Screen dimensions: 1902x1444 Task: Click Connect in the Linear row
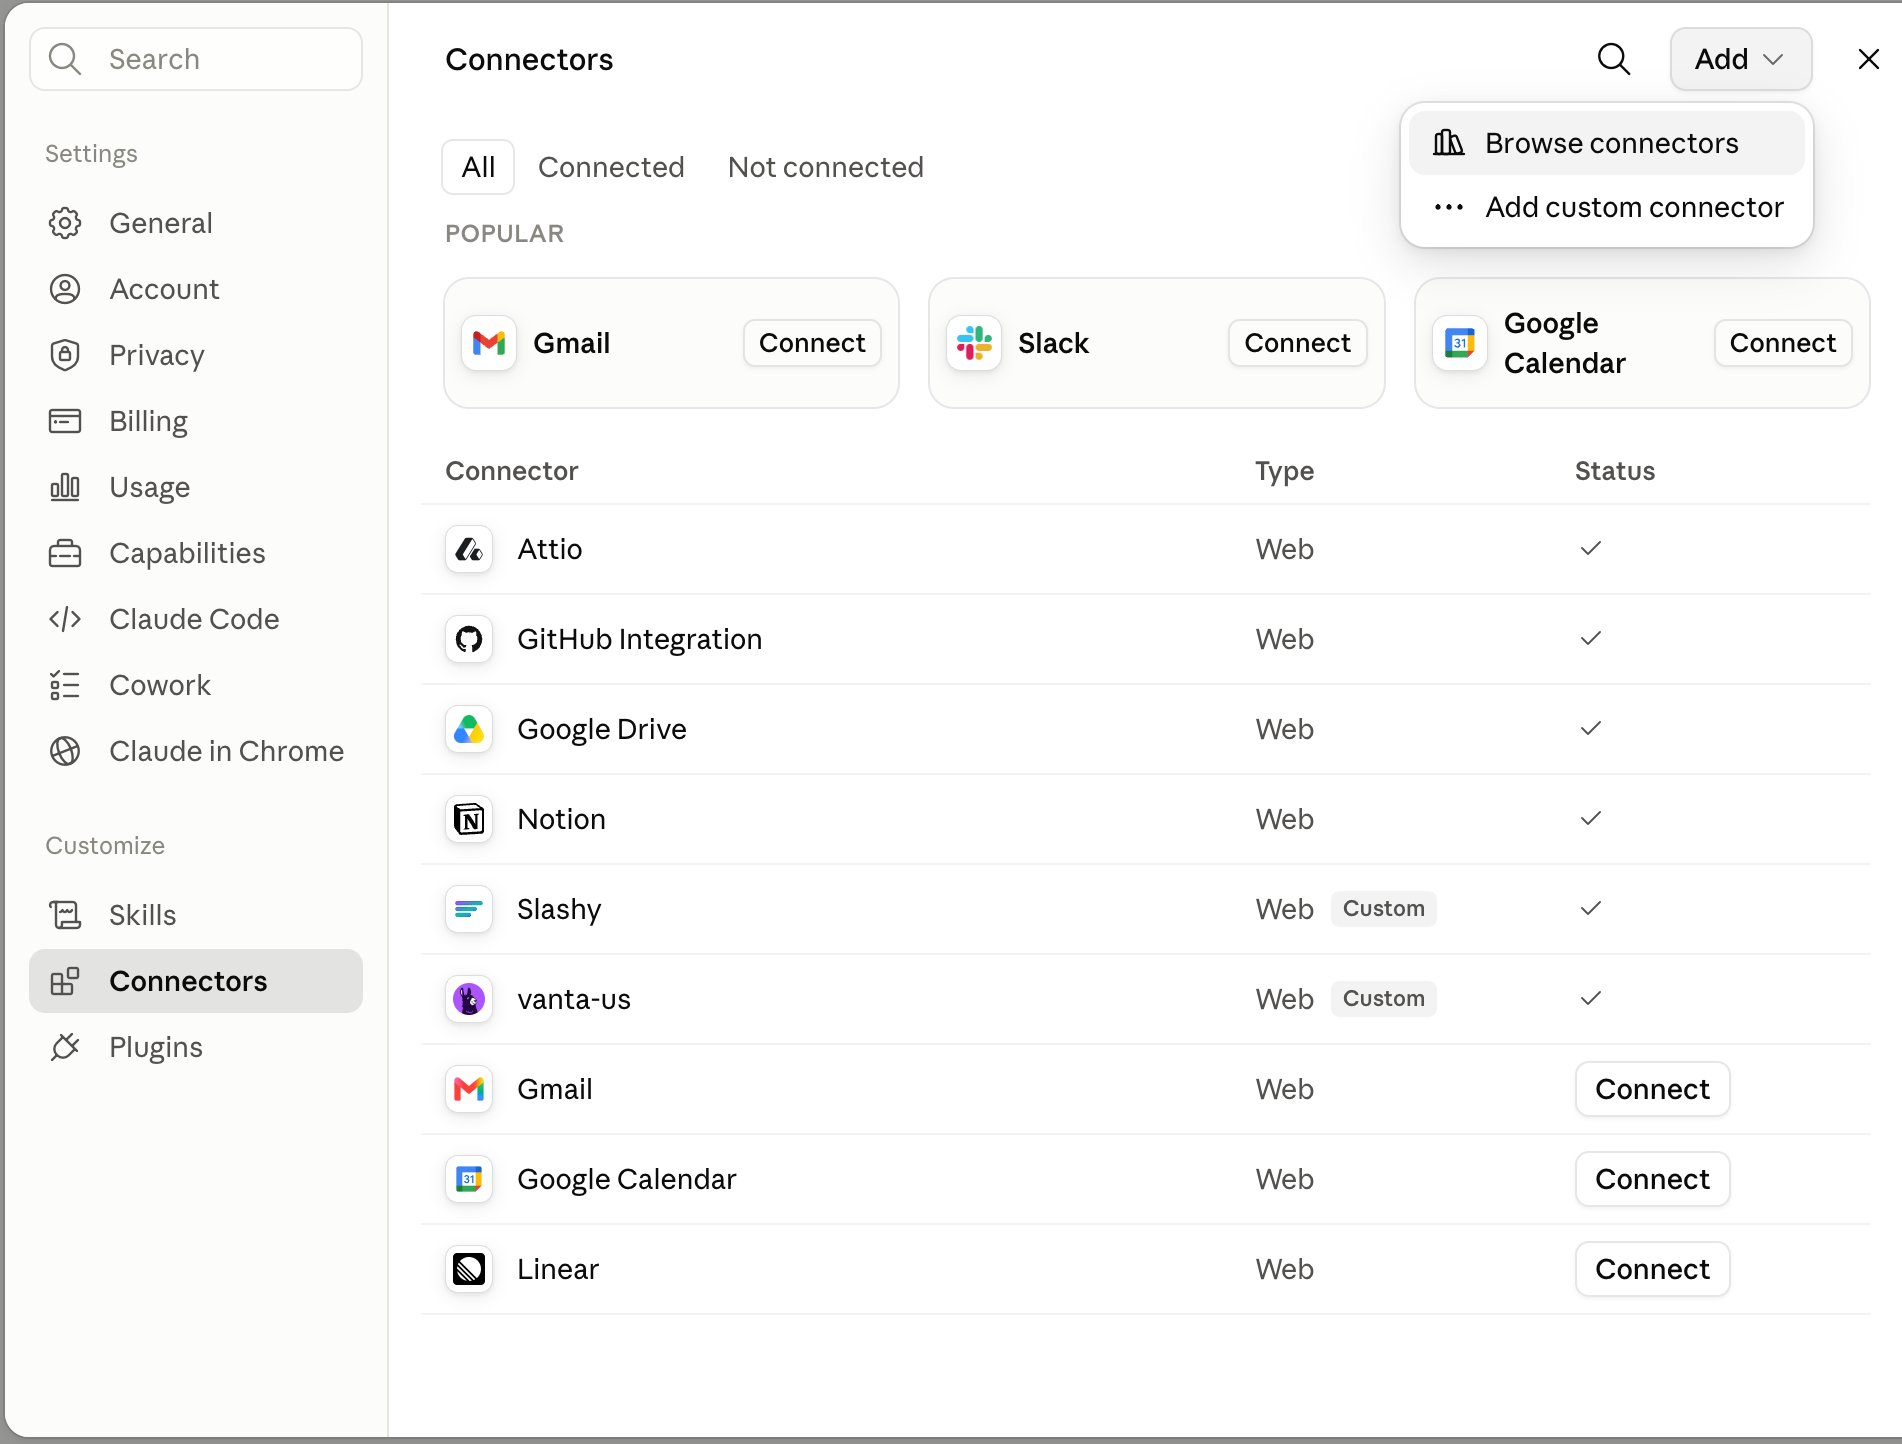[x=1652, y=1269]
